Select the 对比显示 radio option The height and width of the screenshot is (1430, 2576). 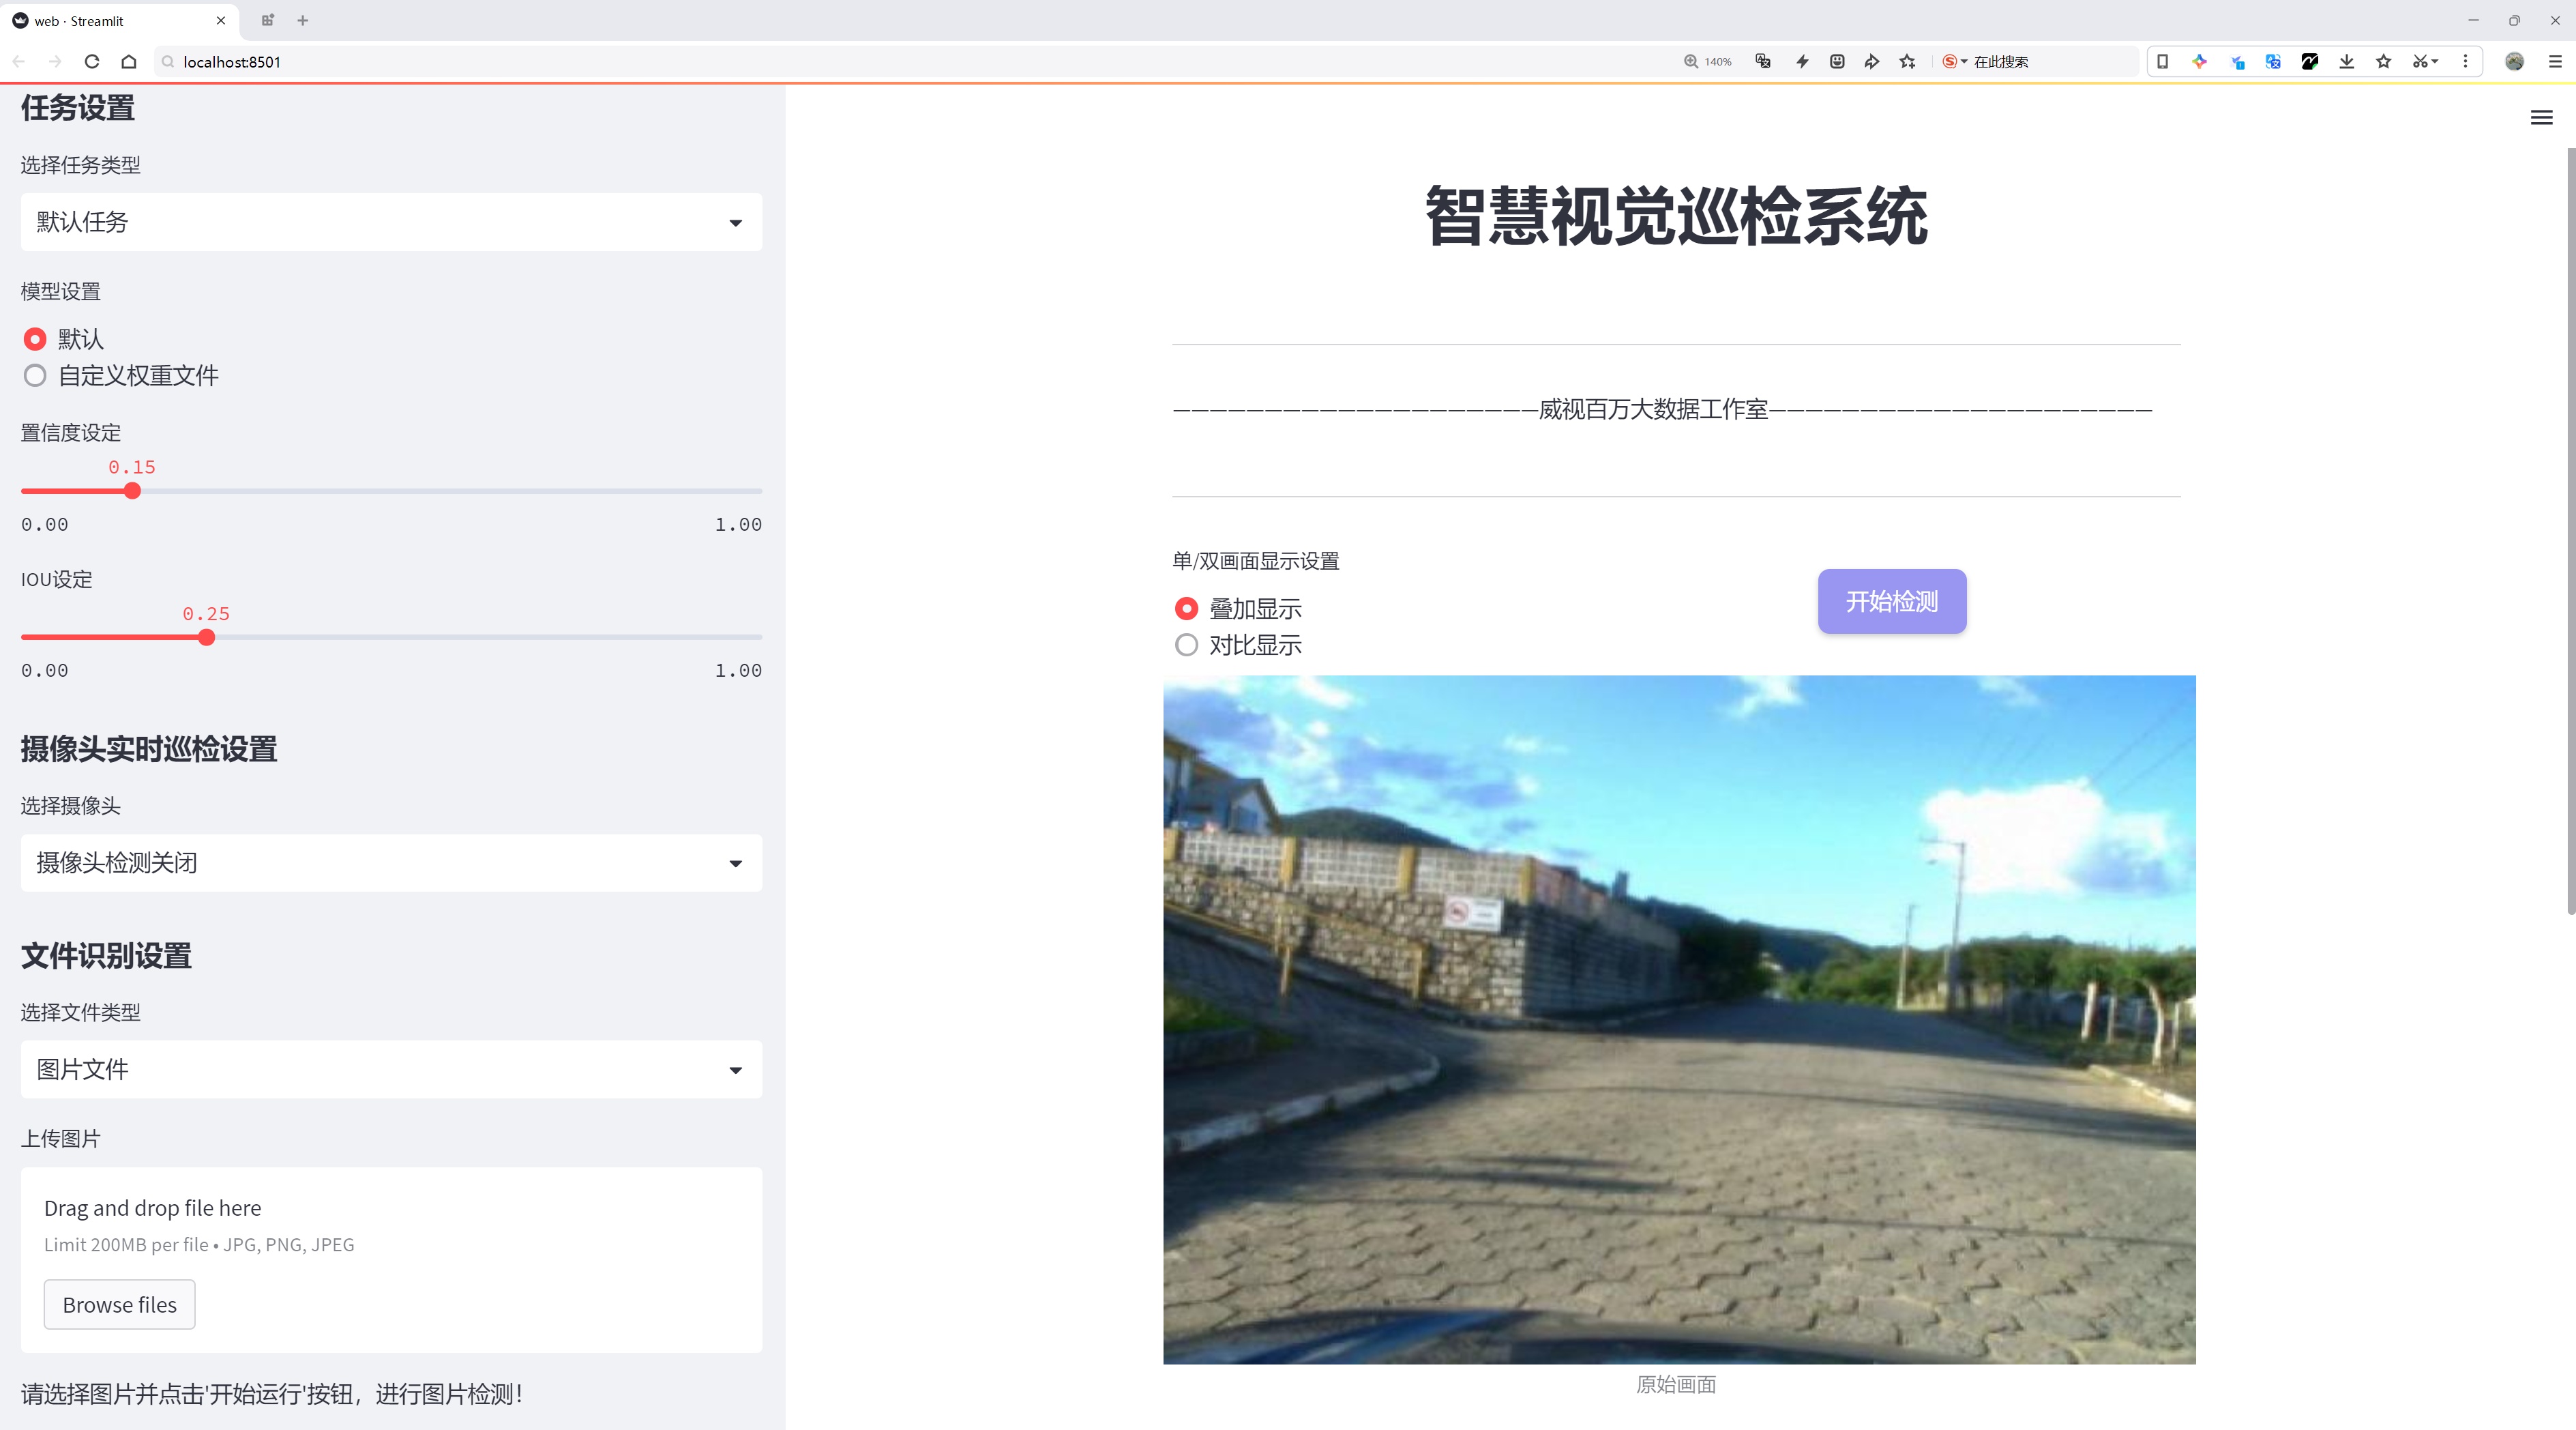pos(1186,645)
